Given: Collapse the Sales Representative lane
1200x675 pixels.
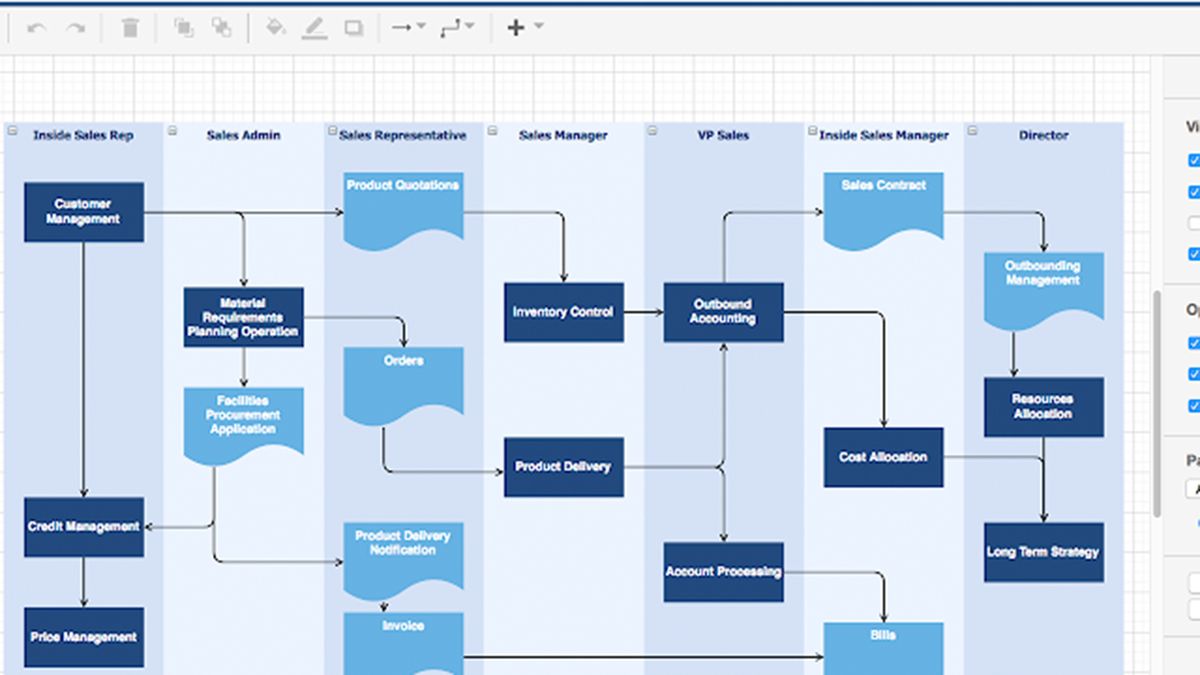Looking at the screenshot, I should tap(331, 129).
